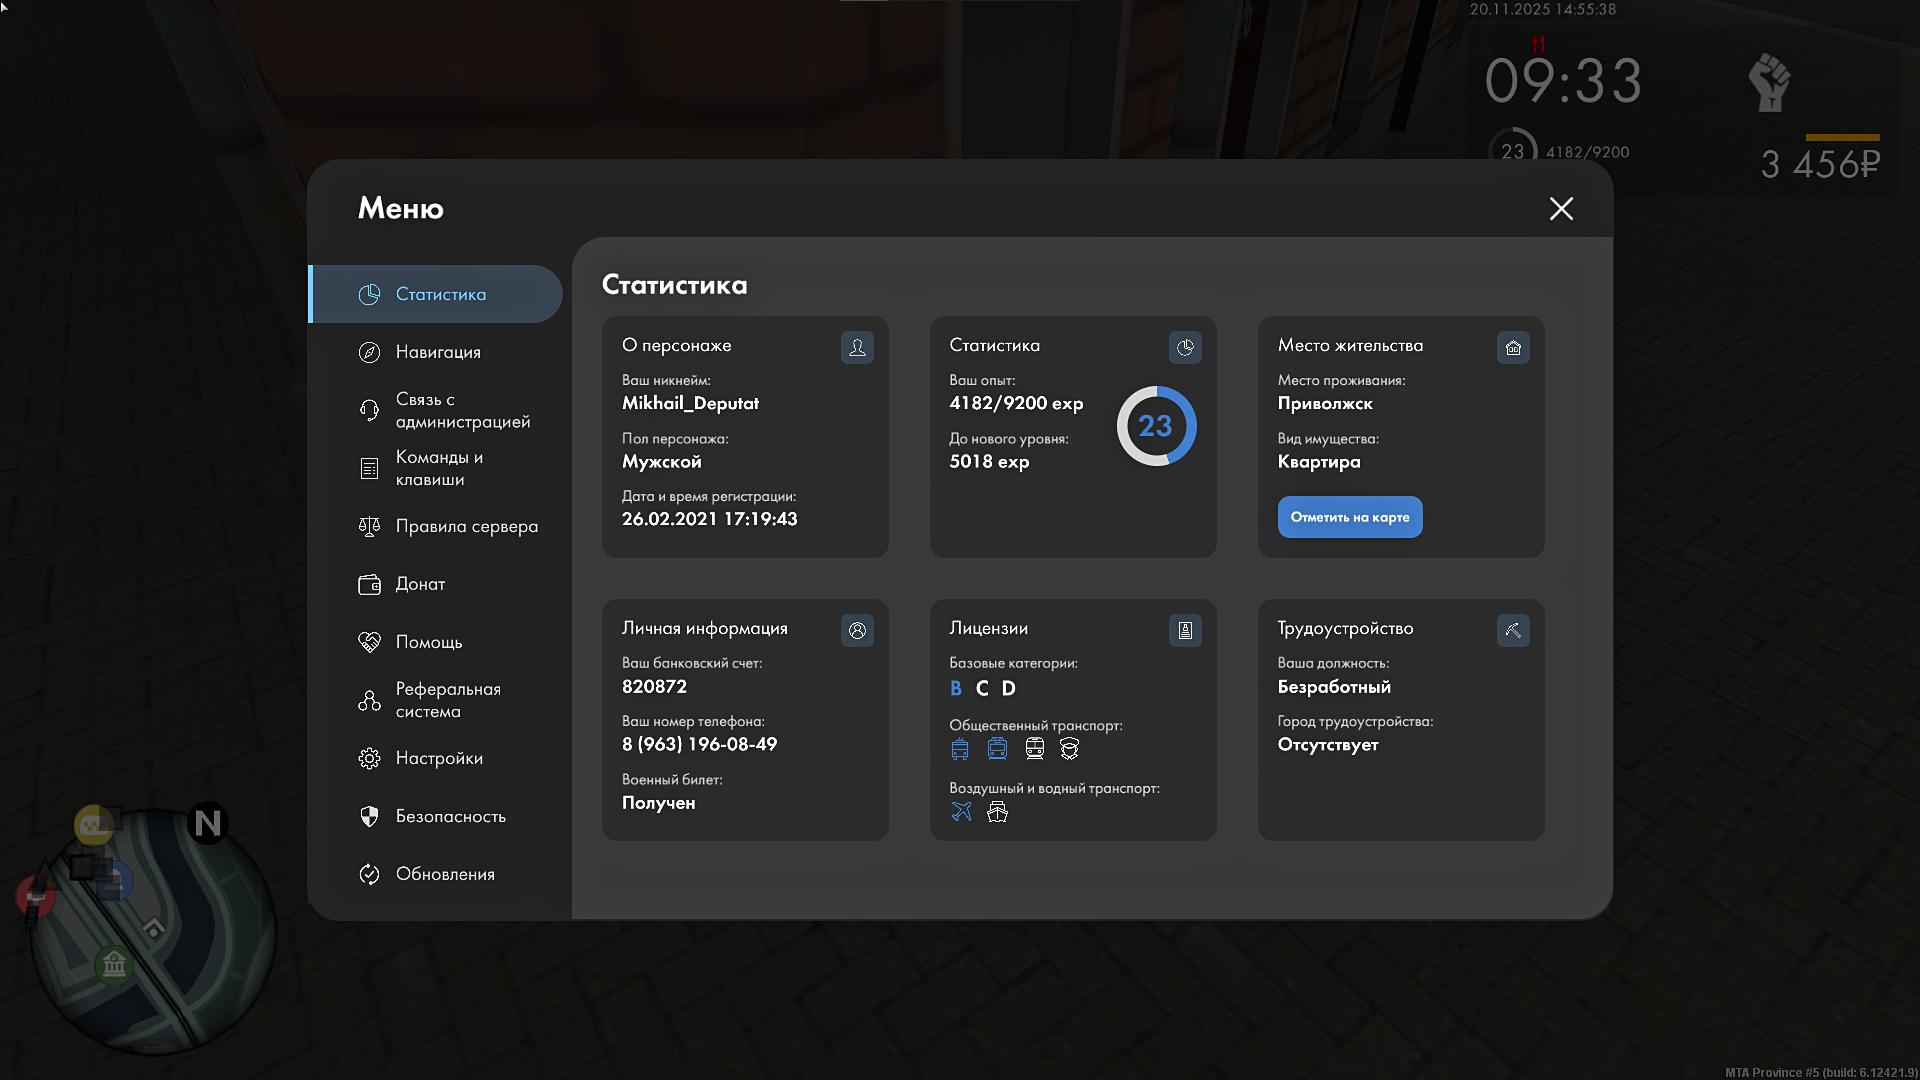Select Команды и клавиши menu item

(438, 468)
